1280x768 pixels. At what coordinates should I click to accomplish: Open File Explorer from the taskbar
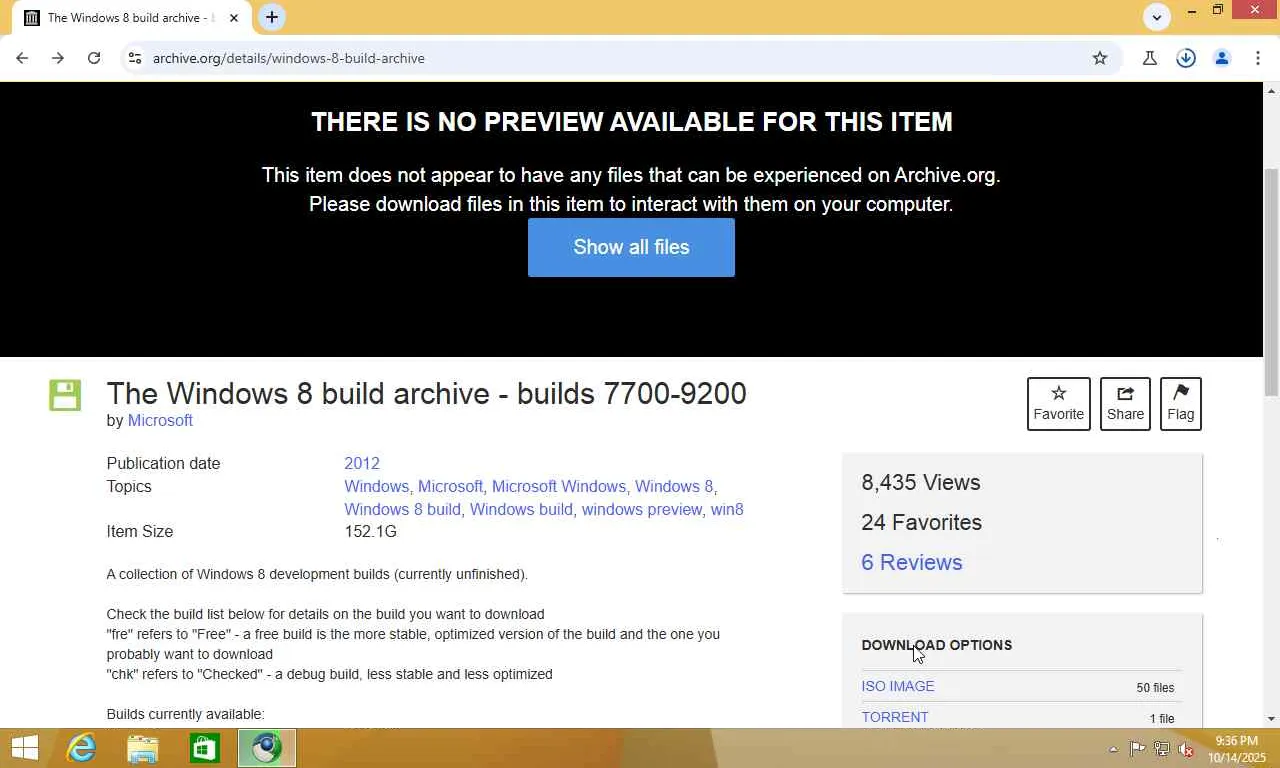coord(143,748)
